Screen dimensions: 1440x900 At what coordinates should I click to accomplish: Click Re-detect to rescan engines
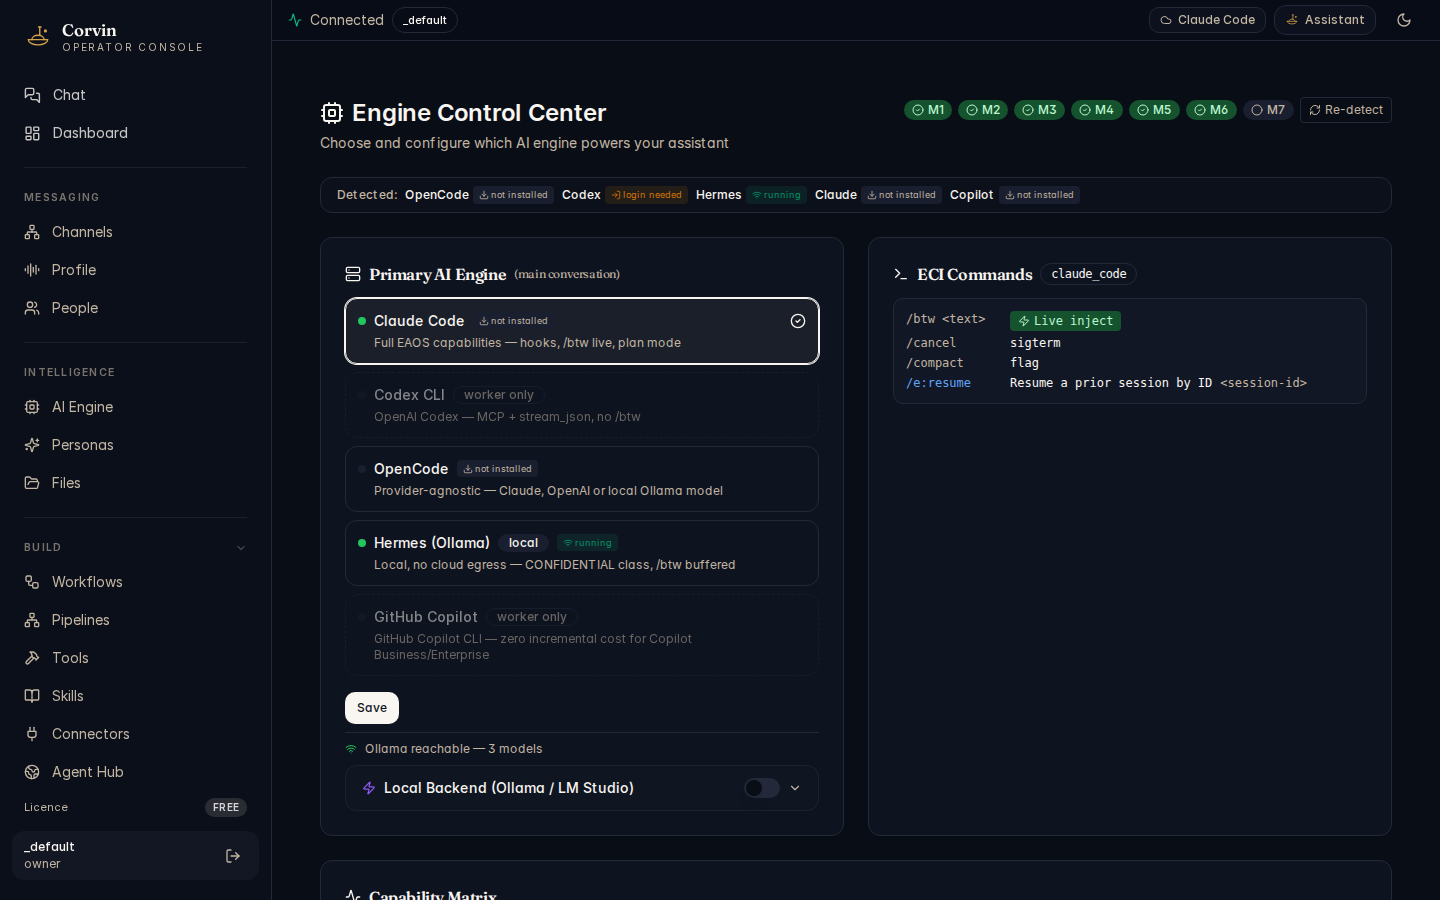click(1346, 110)
